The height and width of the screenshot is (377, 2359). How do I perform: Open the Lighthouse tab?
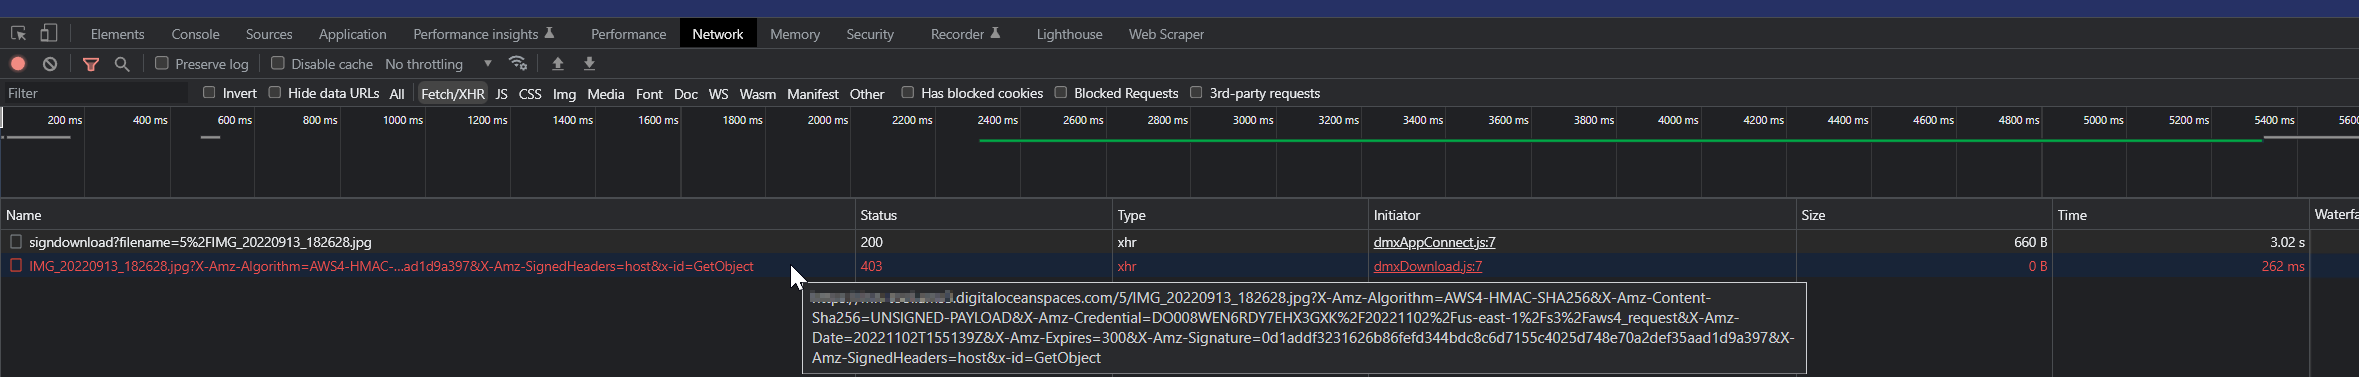pos(1069,34)
